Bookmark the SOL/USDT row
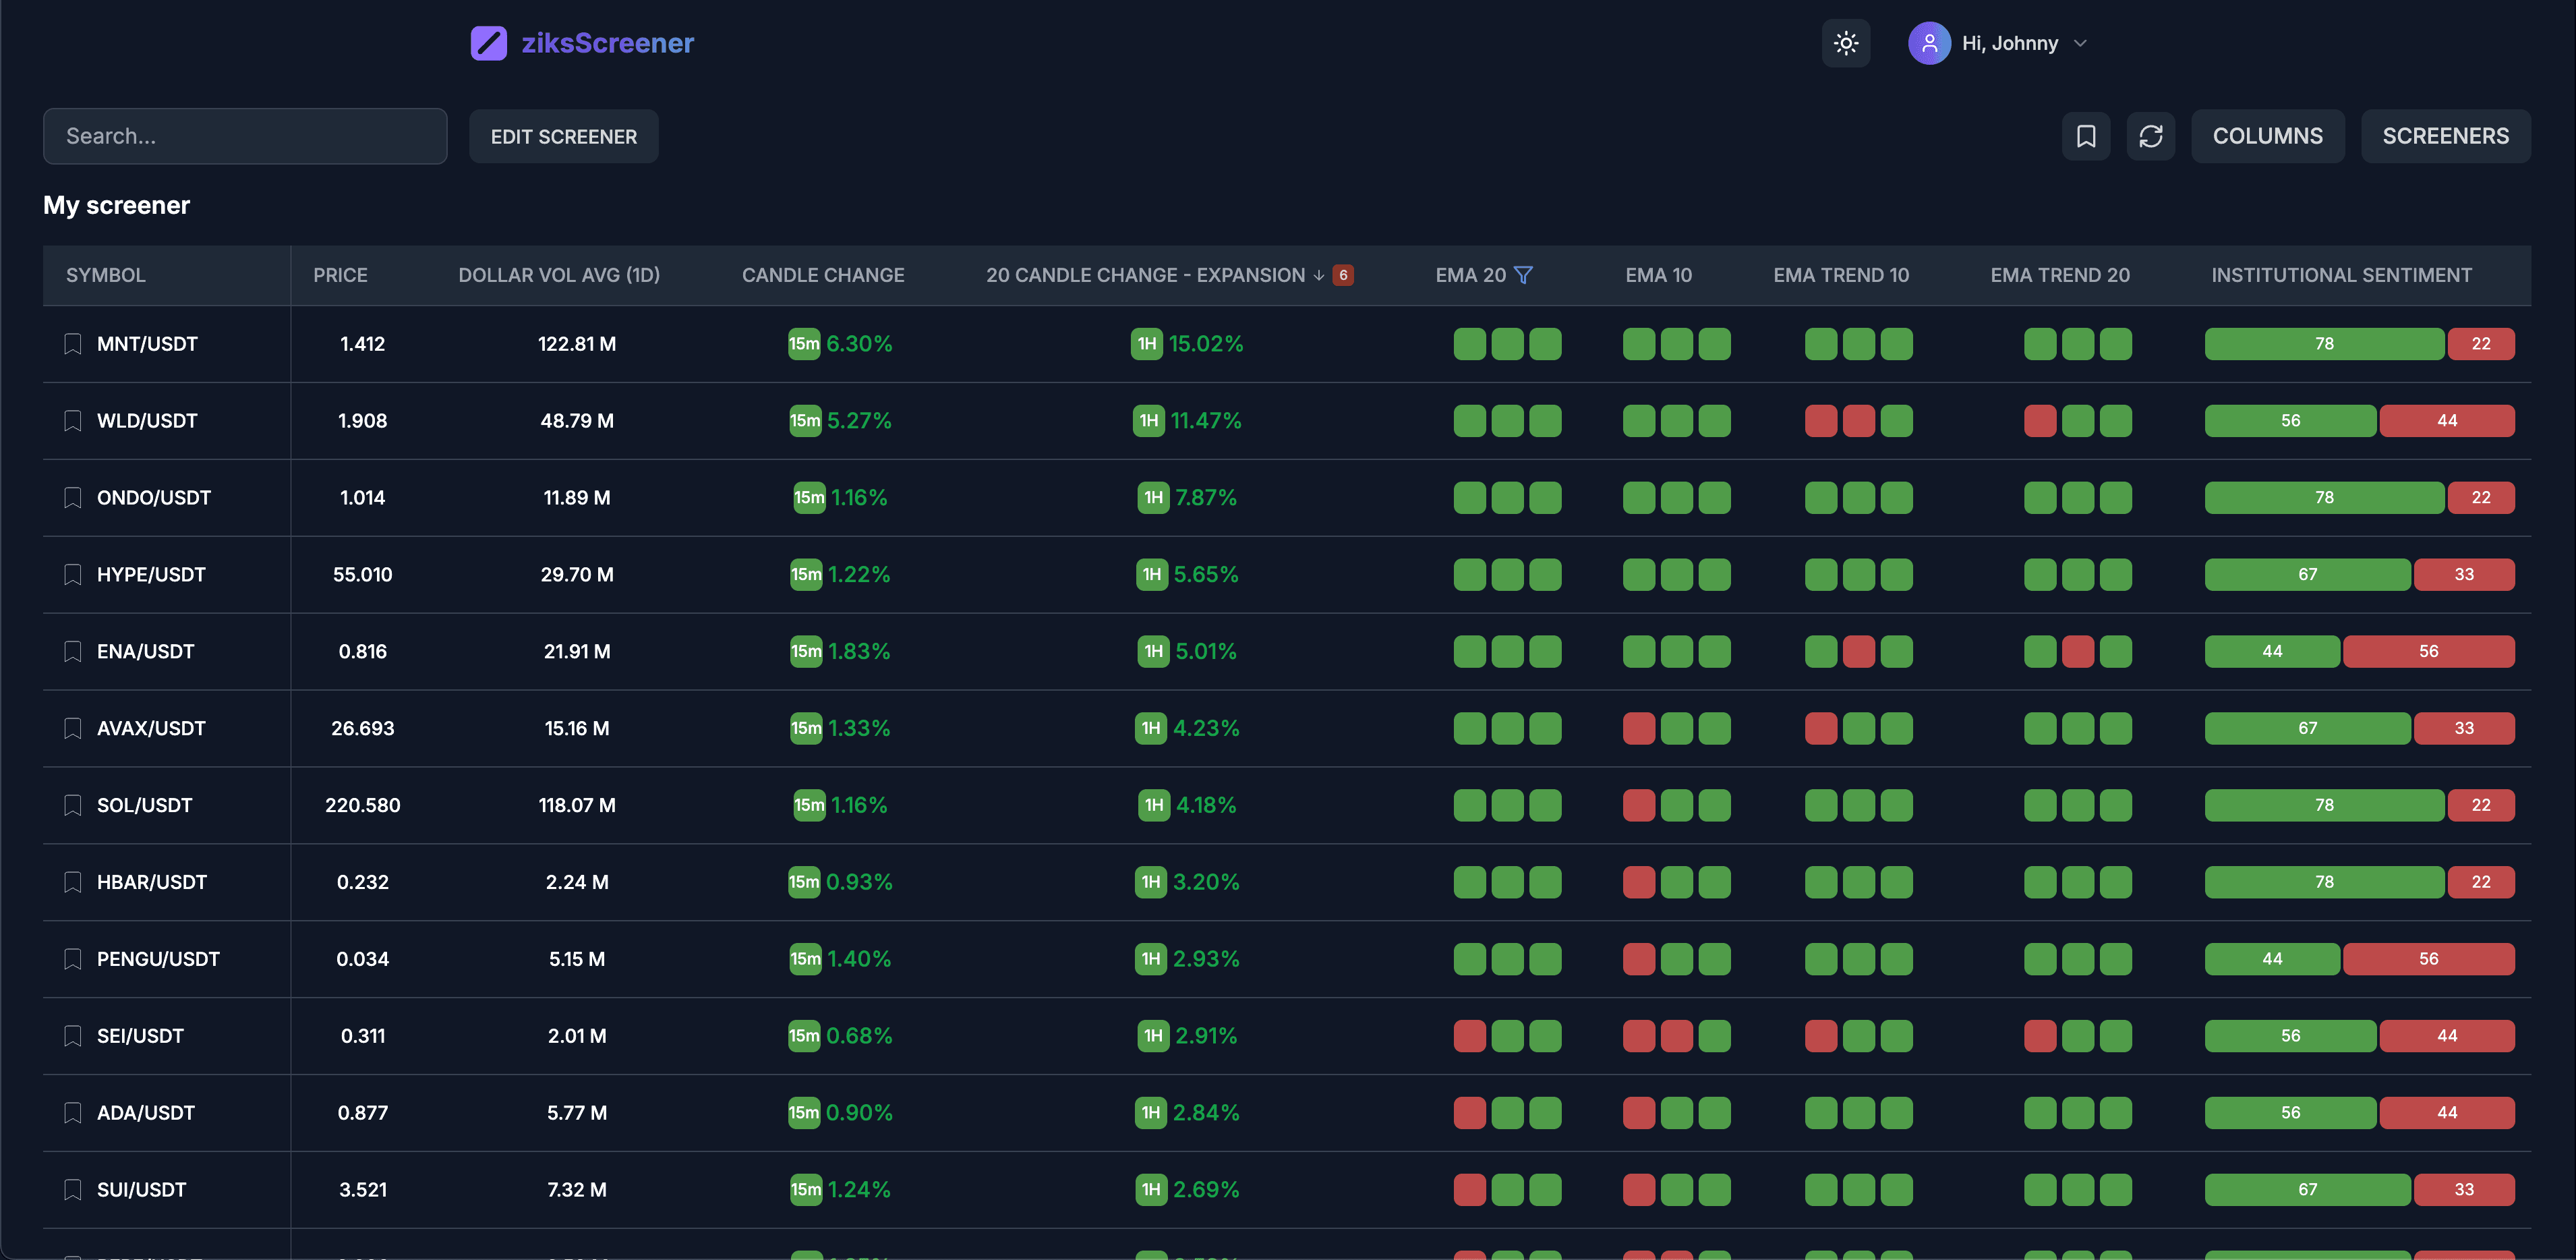This screenshot has height=1260, width=2576. tap(72, 805)
